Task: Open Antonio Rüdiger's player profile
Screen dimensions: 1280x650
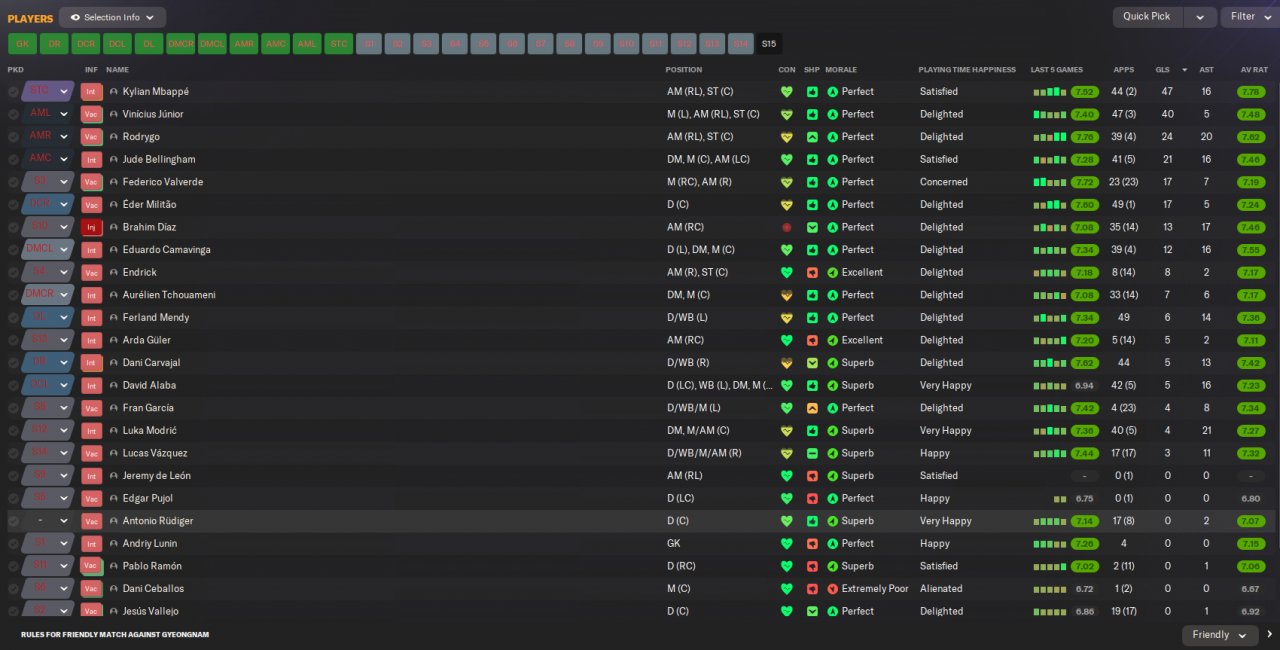Action: point(158,521)
